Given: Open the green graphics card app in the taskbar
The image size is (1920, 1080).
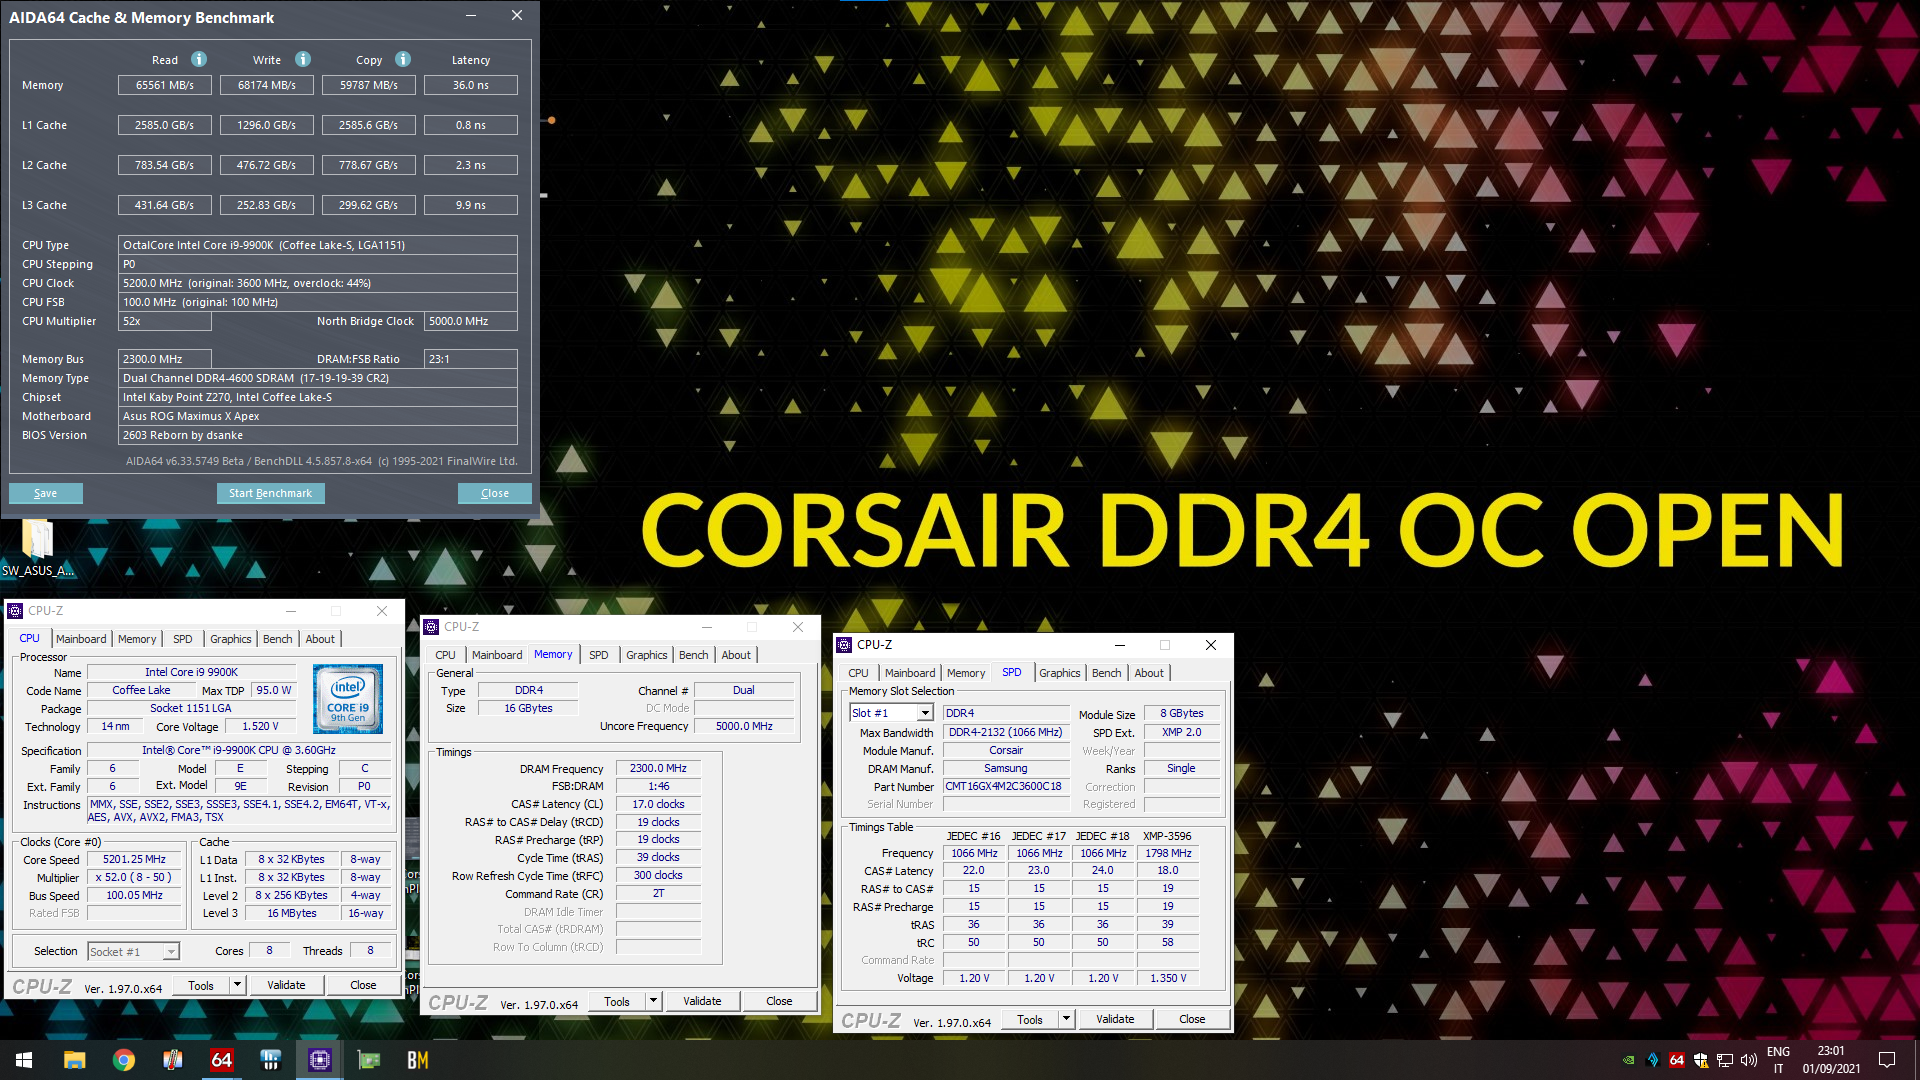Looking at the screenshot, I should (x=369, y=1060).
